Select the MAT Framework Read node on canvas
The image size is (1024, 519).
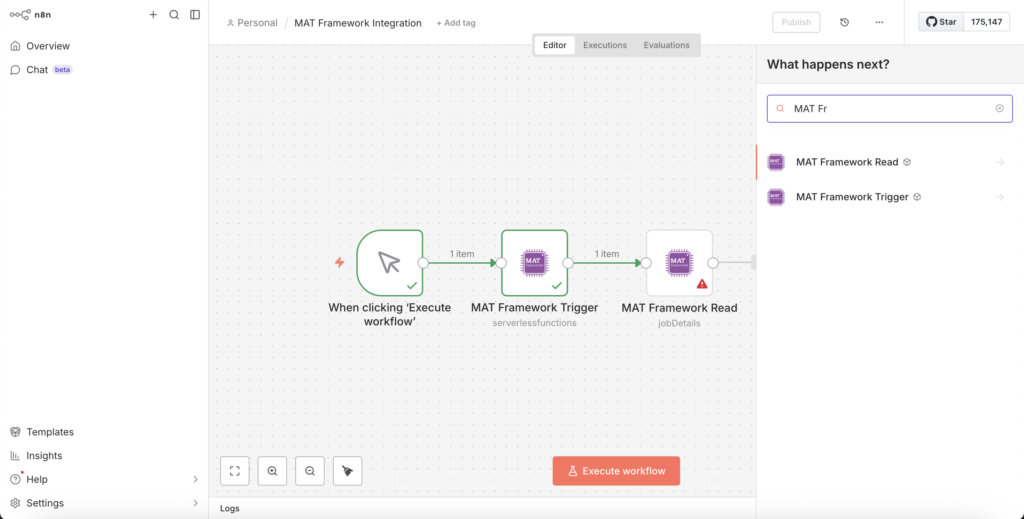(679, 263)
